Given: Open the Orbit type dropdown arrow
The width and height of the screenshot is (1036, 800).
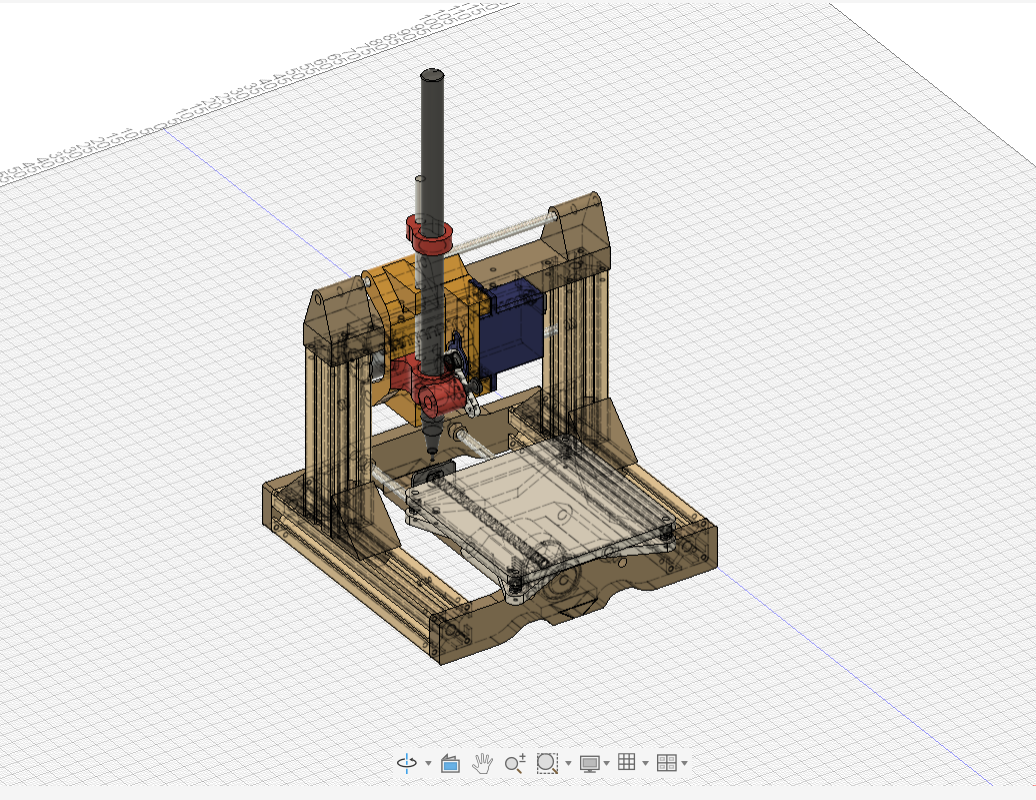Looking at the screenshot, I should click(x=428, y=764).
